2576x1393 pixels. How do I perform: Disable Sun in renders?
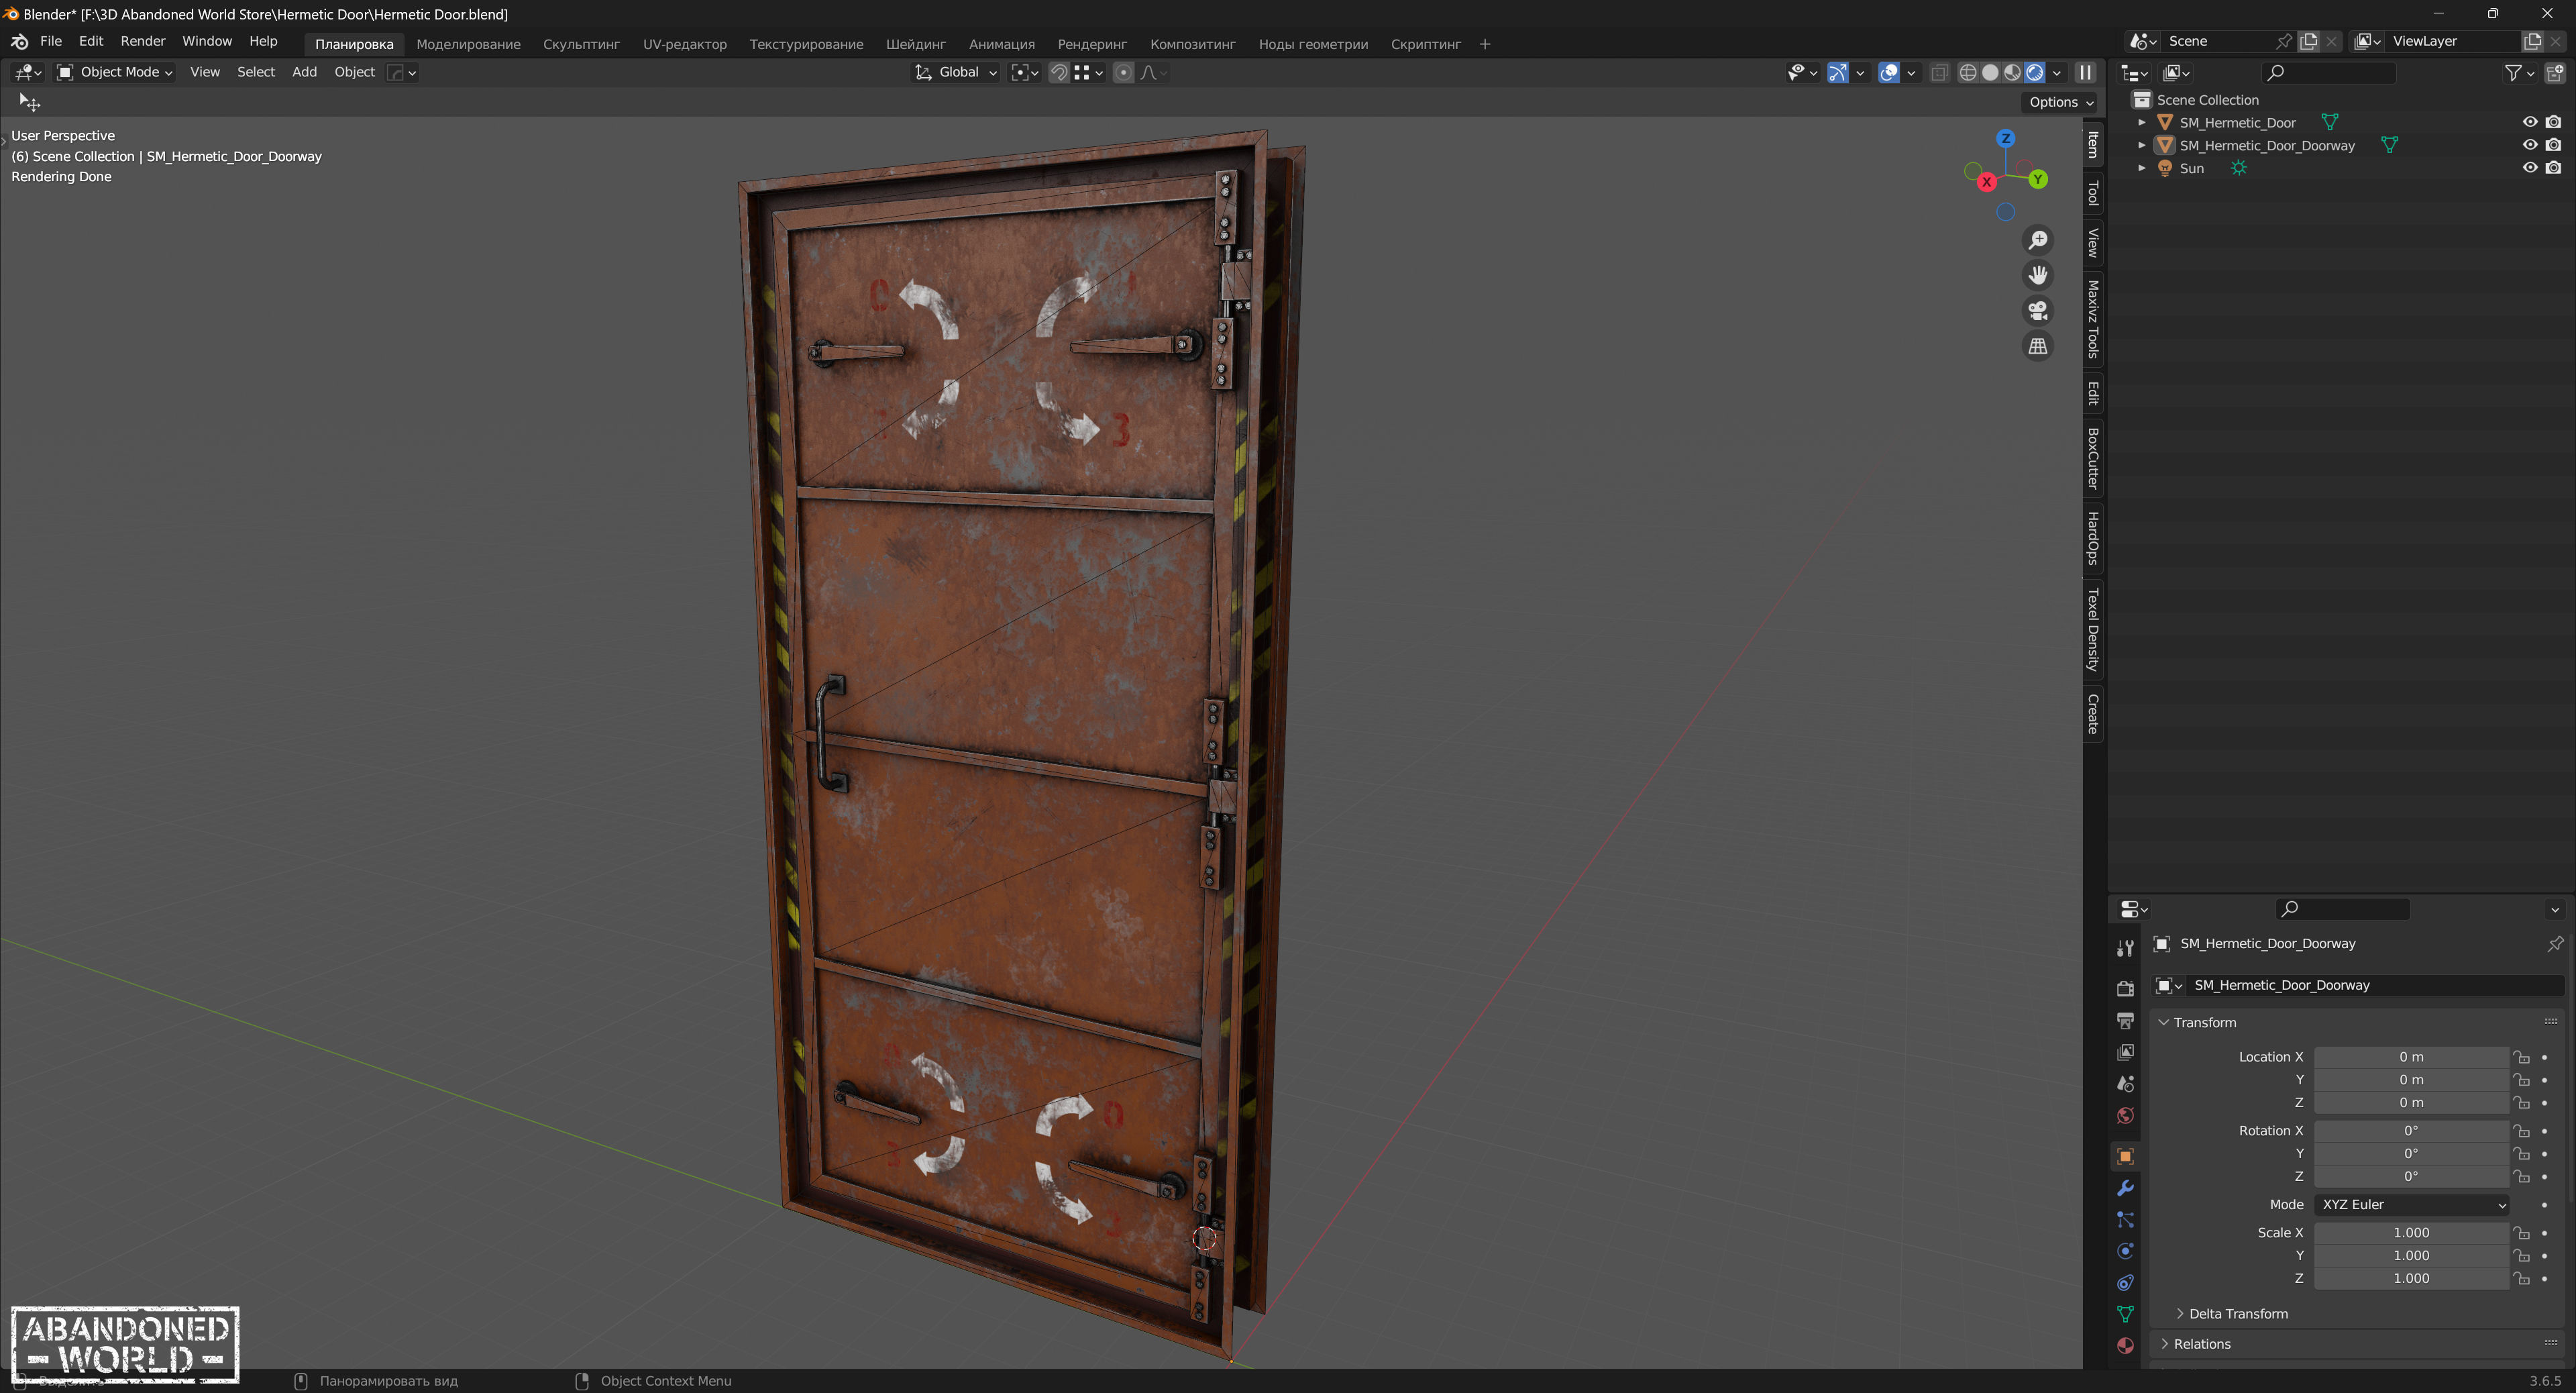point(2553,168)
